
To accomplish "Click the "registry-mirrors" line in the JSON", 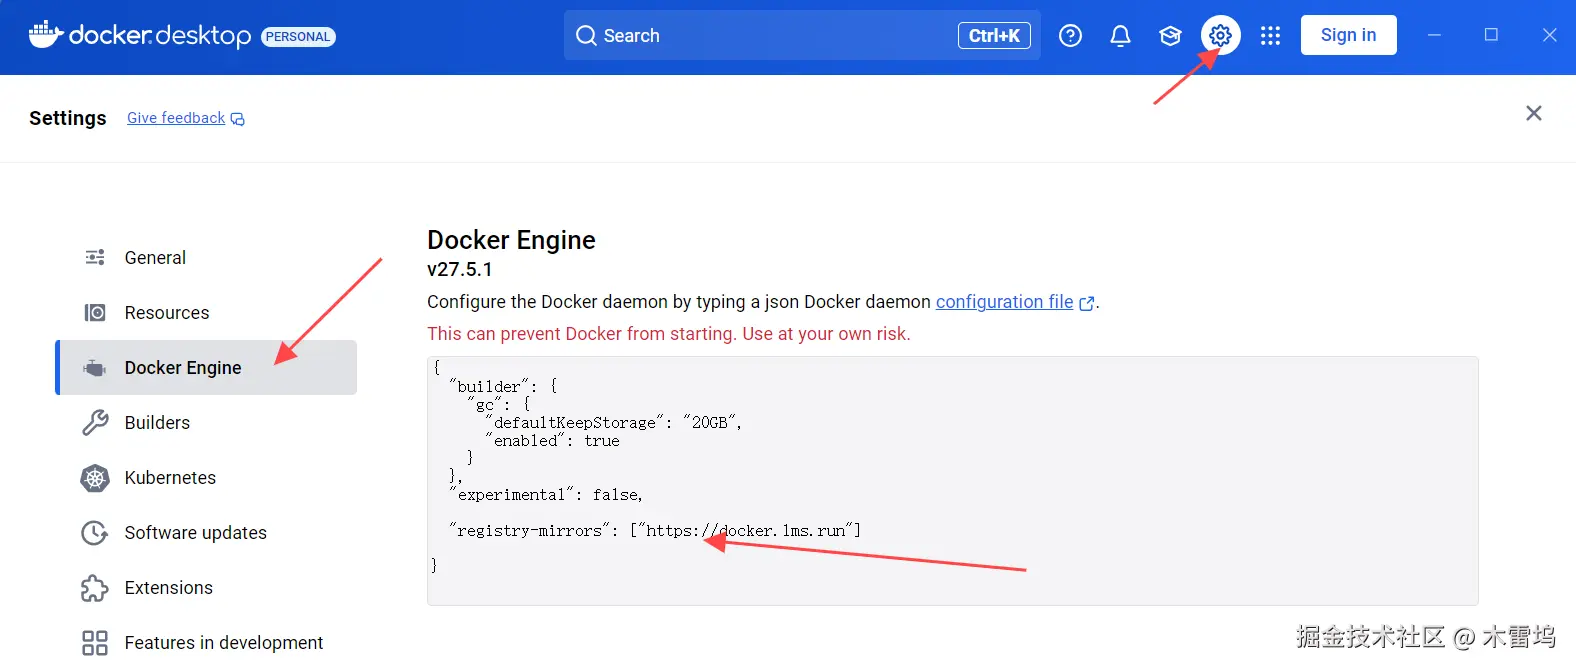I will (655, 531).
